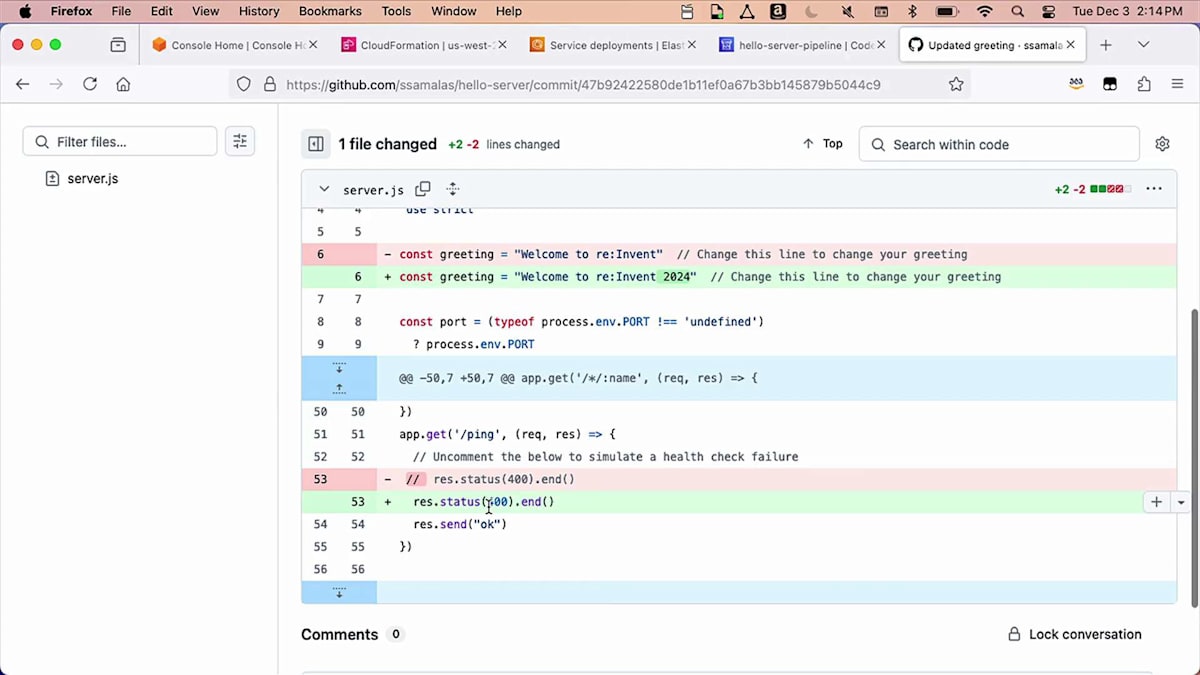Screen dimensions: 1200x675
Task: Open Bluetooth status menu
Action: click(x=912, y=11)
